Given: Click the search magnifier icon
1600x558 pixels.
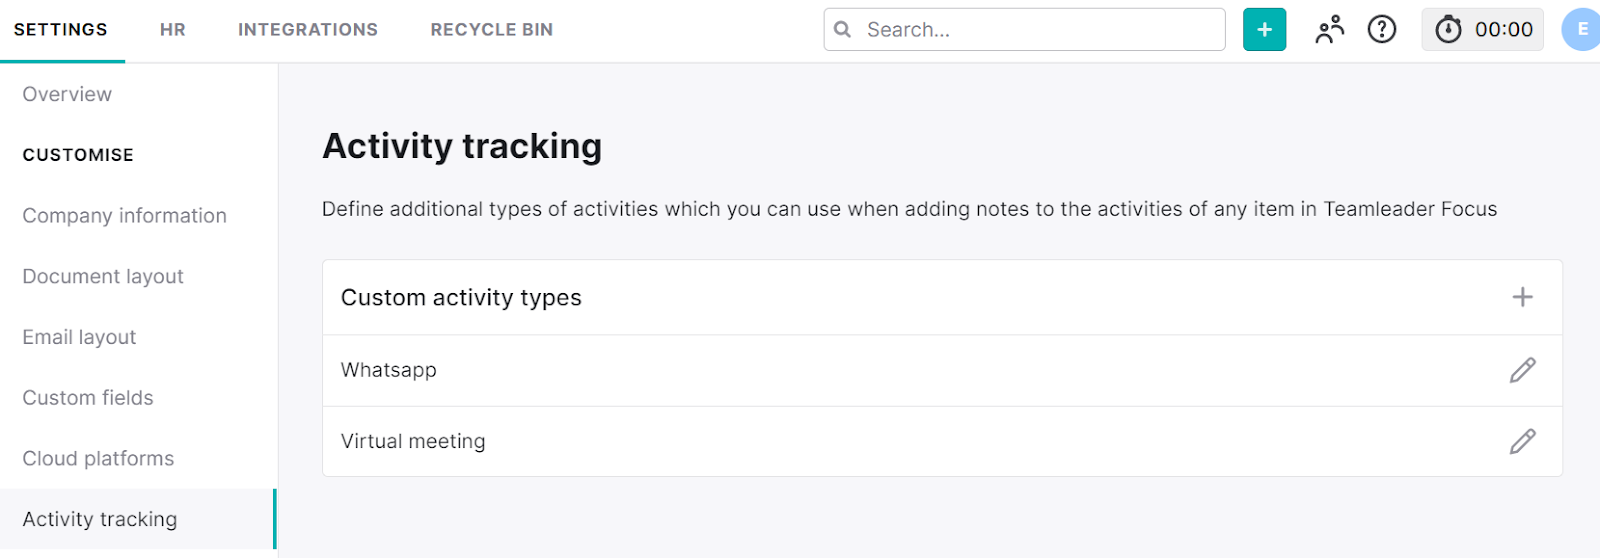Looking at the screenshot, I should [843, 30].
